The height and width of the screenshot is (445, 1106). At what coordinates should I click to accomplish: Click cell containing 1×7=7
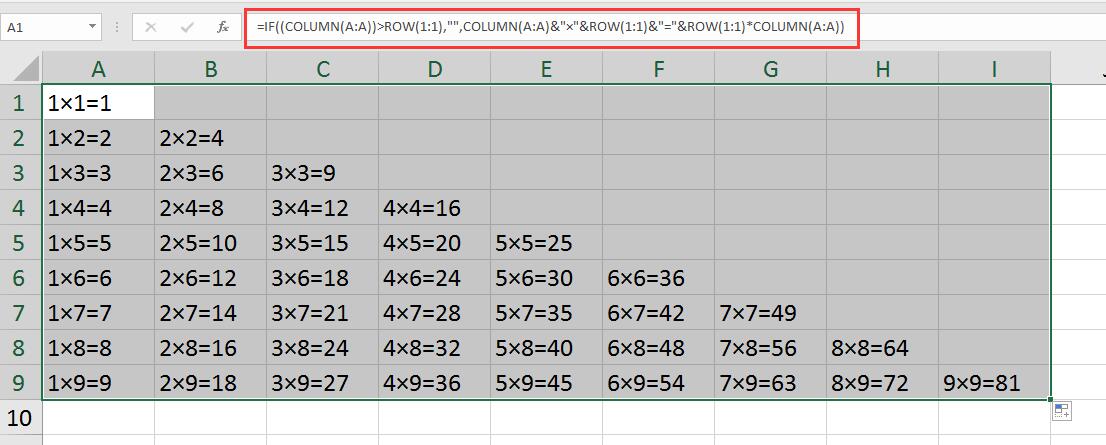(x=98, y=312)
